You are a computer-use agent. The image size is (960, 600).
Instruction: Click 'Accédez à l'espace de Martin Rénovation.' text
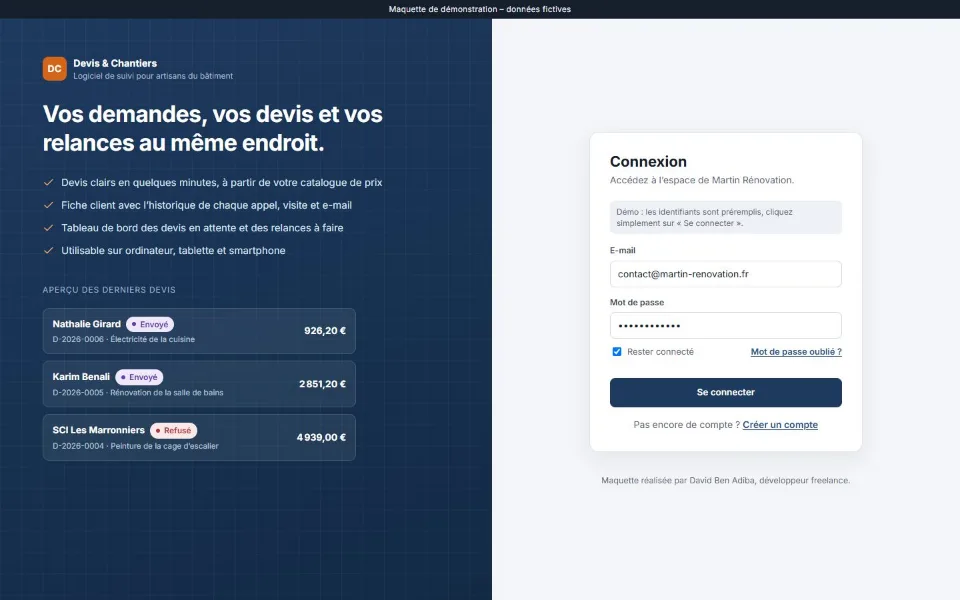tap(702, 180)
